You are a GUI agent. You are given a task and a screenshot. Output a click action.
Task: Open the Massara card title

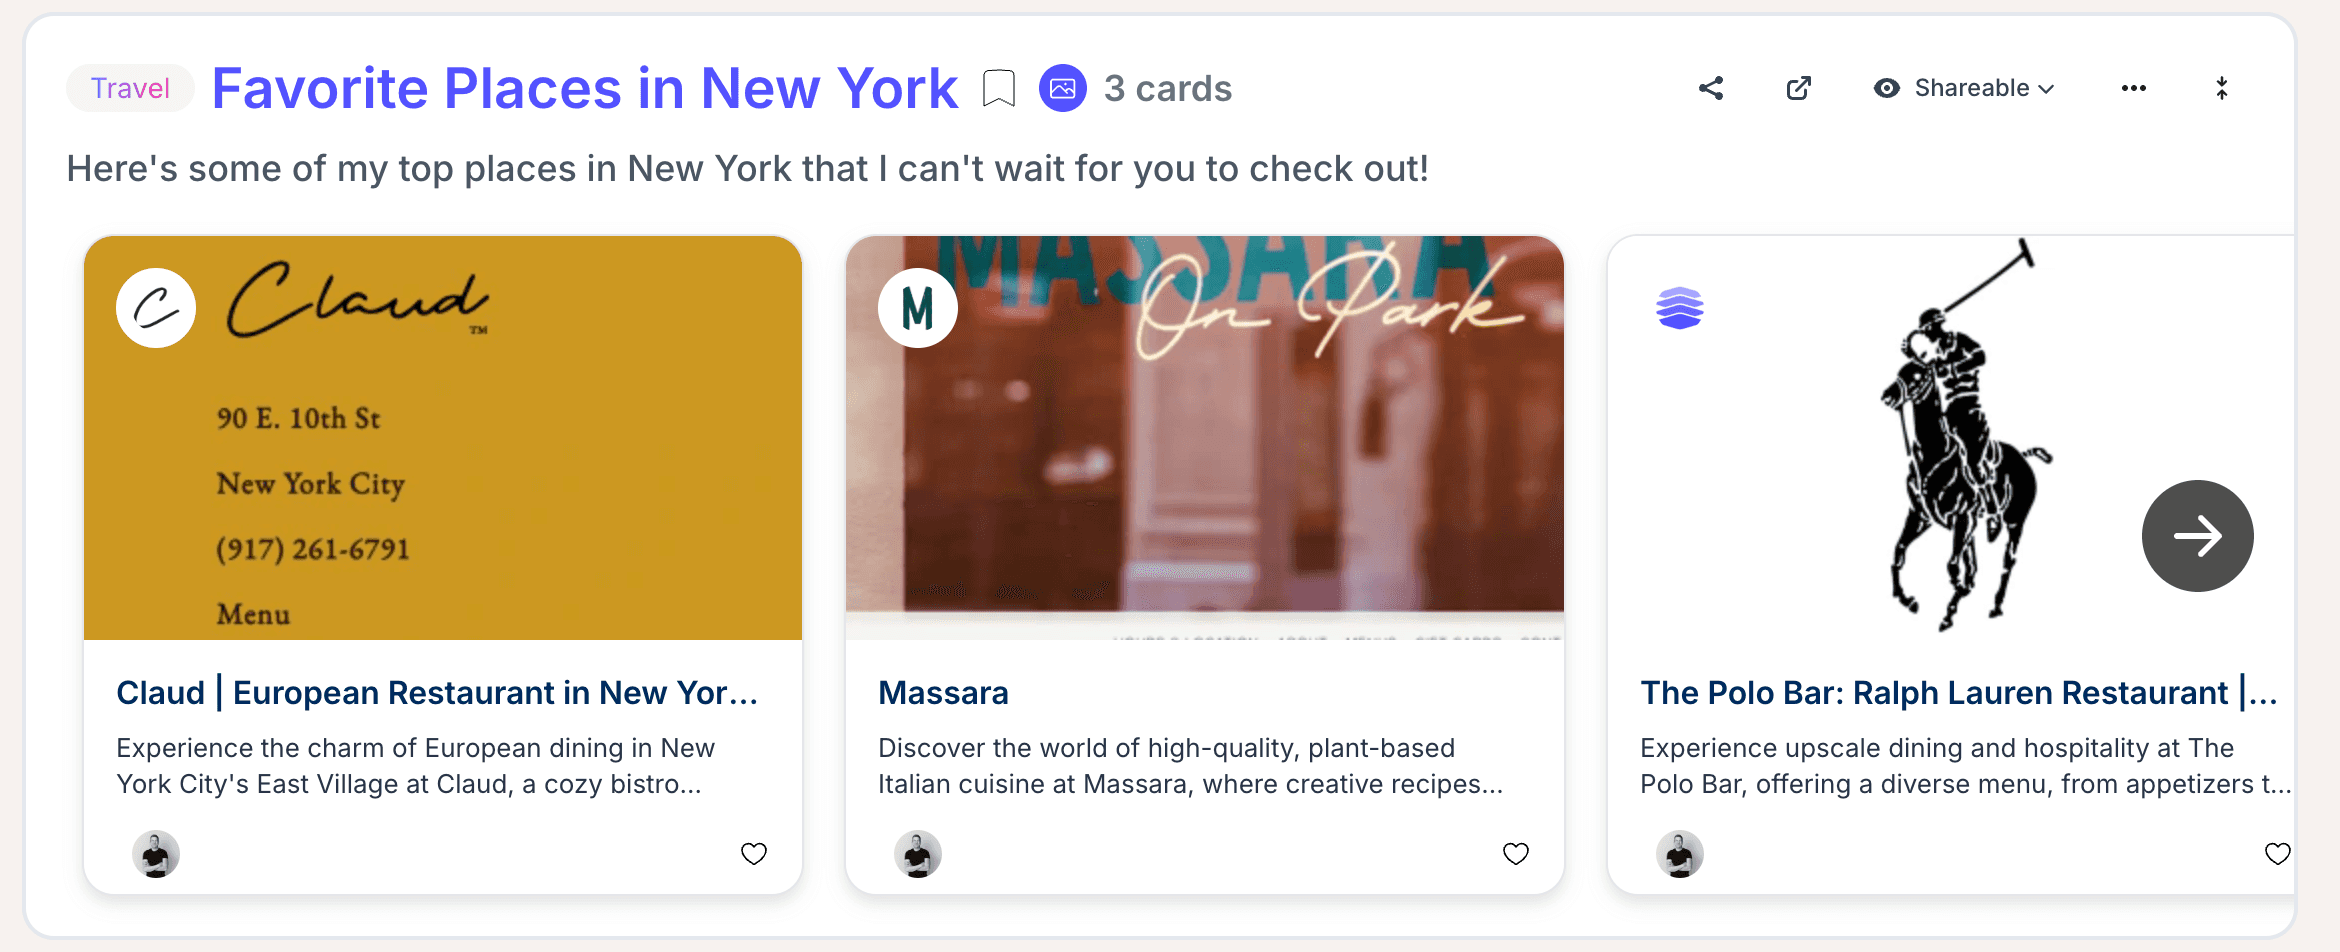point(943,692)
